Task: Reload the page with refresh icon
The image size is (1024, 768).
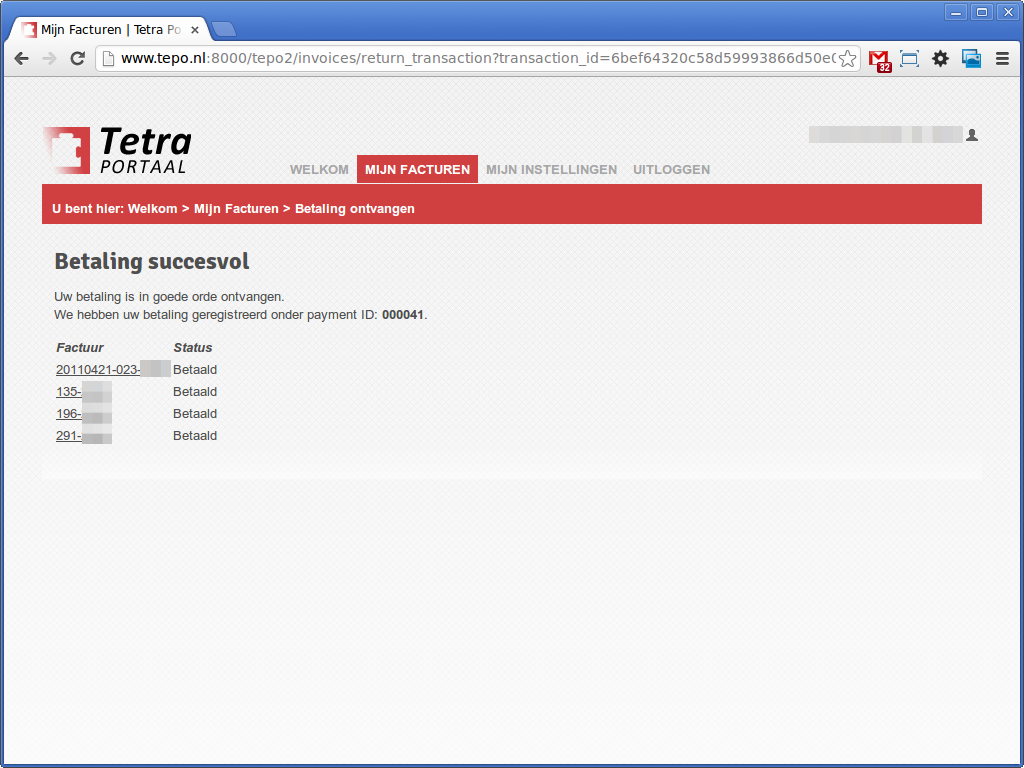Action: coord(77,59)
